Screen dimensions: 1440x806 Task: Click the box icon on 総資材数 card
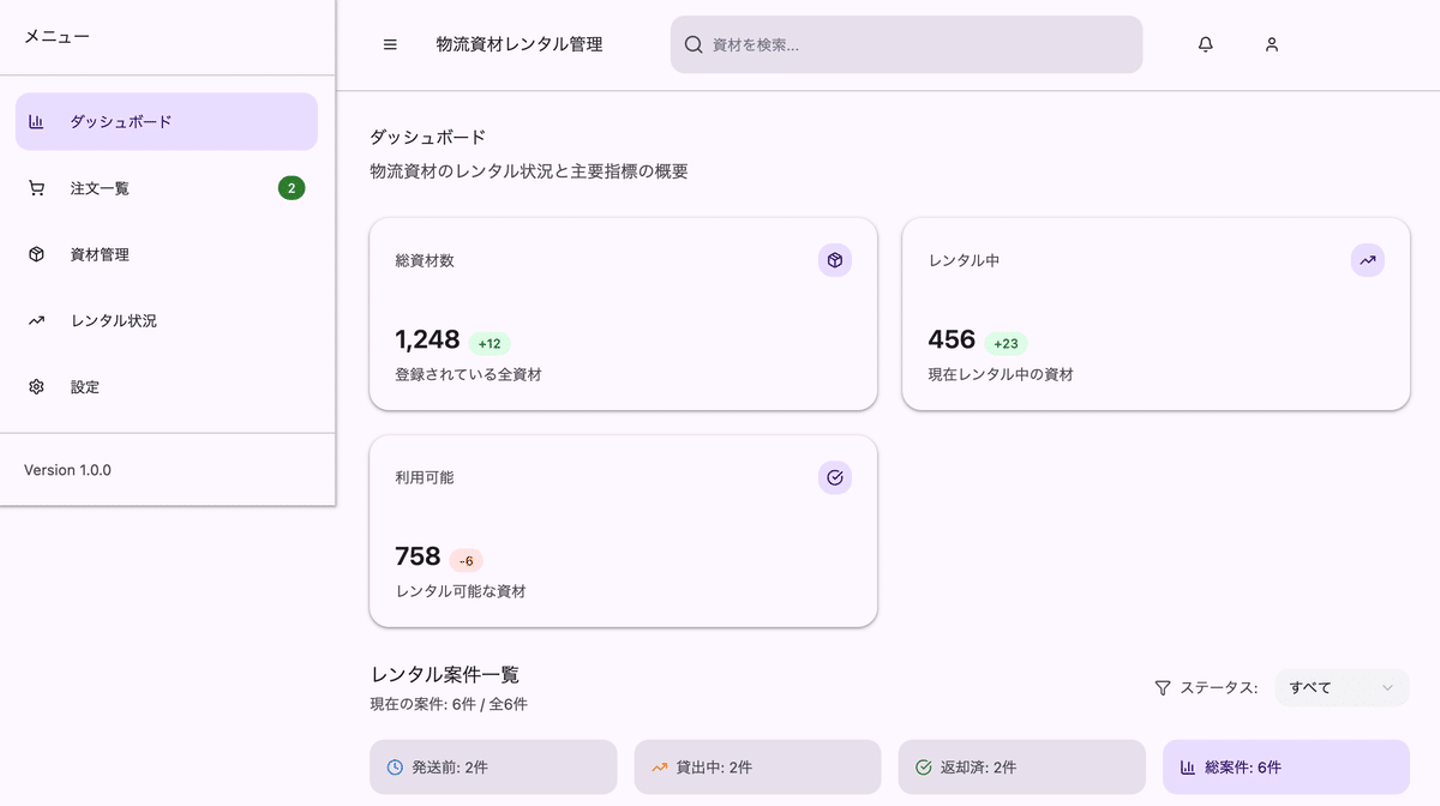pyautogui.click(x=834, y=260)
